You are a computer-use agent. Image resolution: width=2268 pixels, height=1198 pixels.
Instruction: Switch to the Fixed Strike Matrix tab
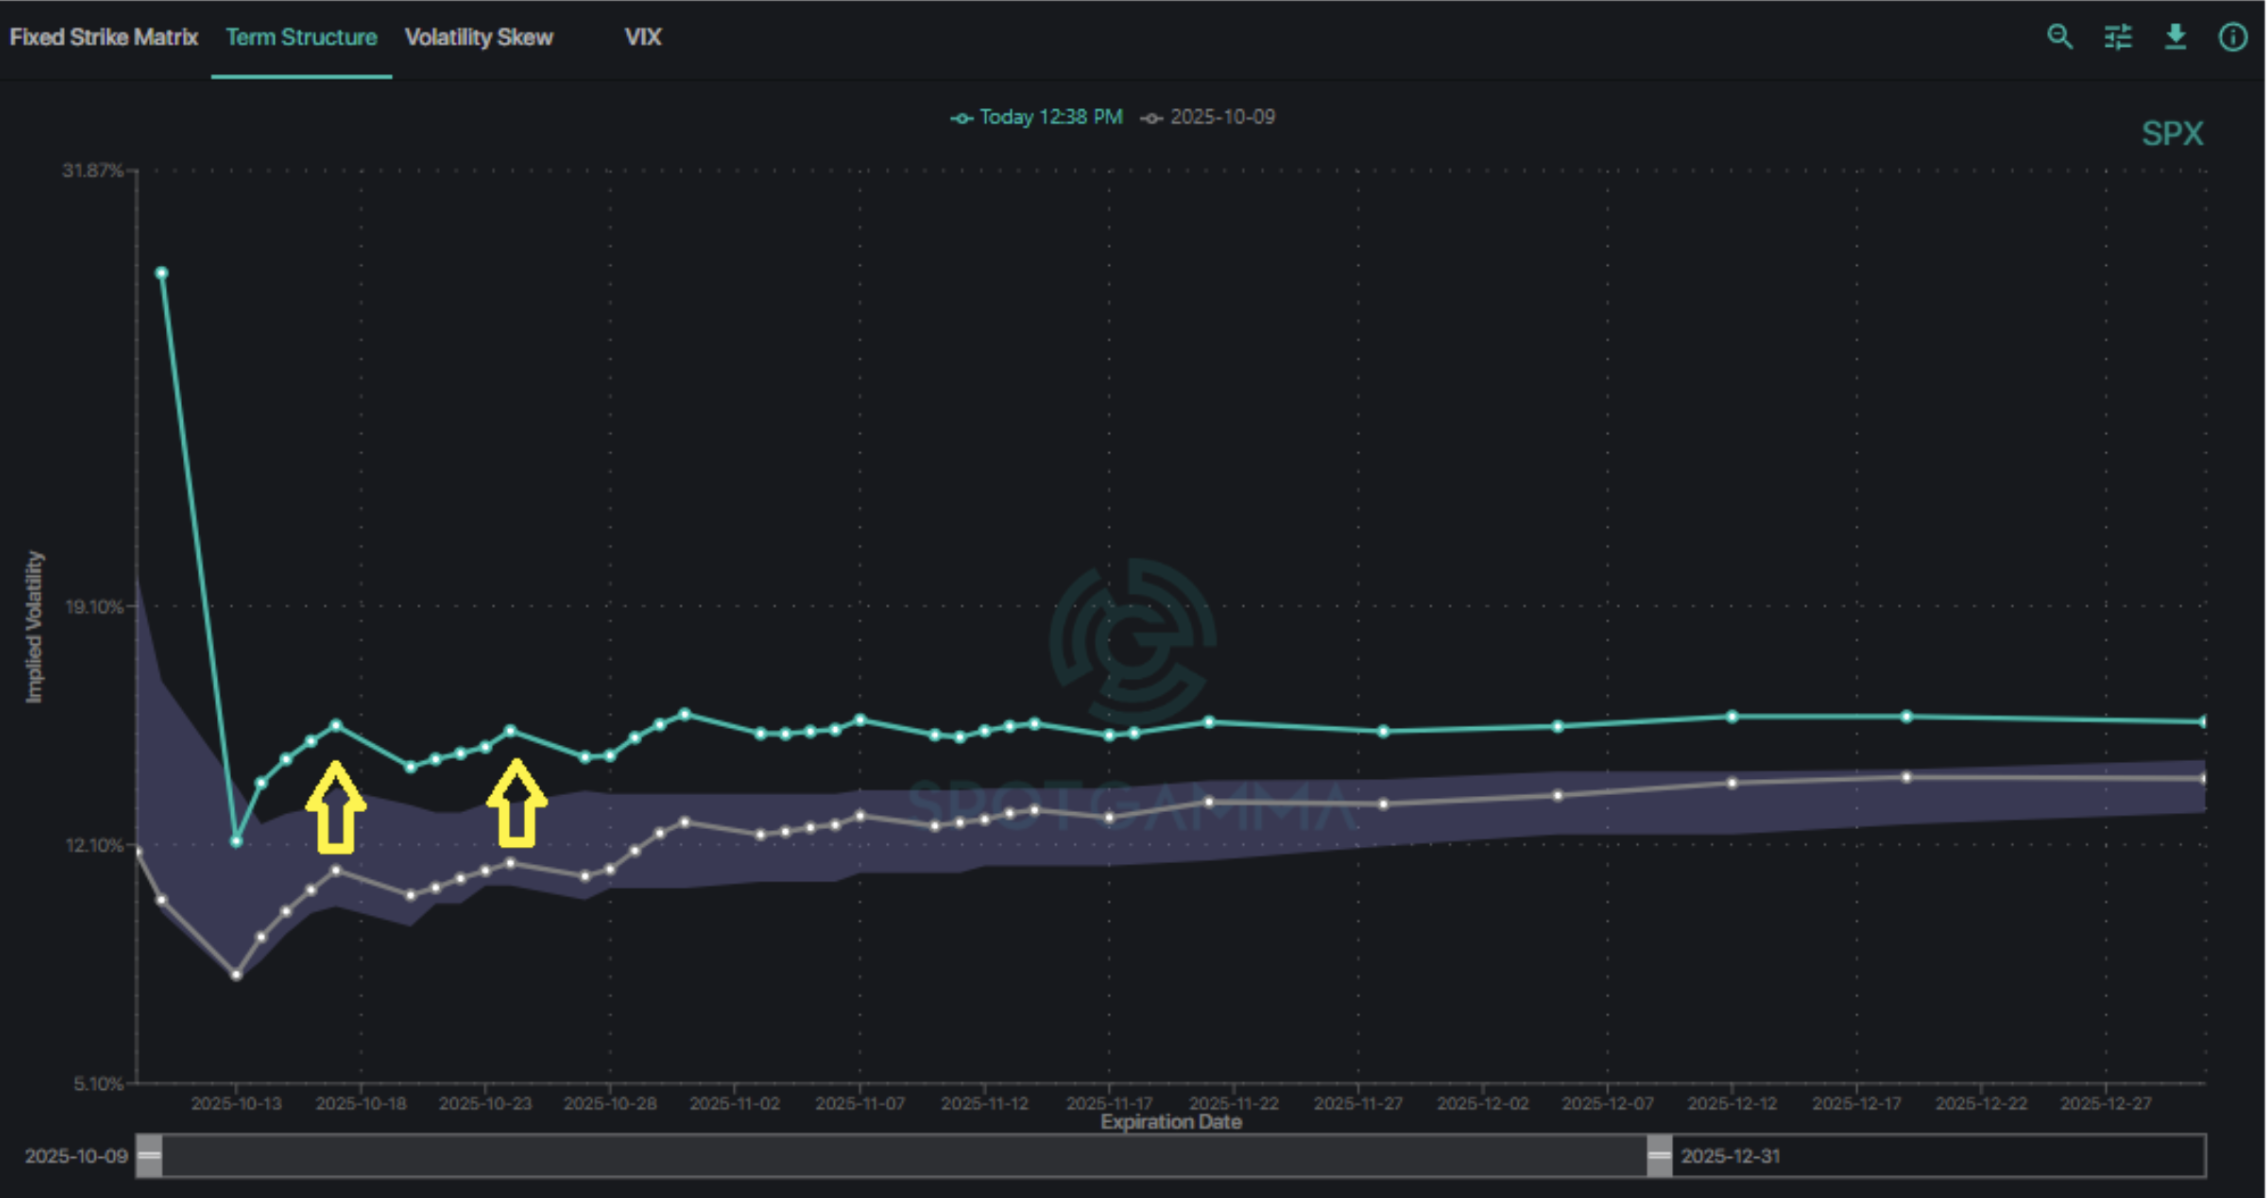[x=104, y=37]
